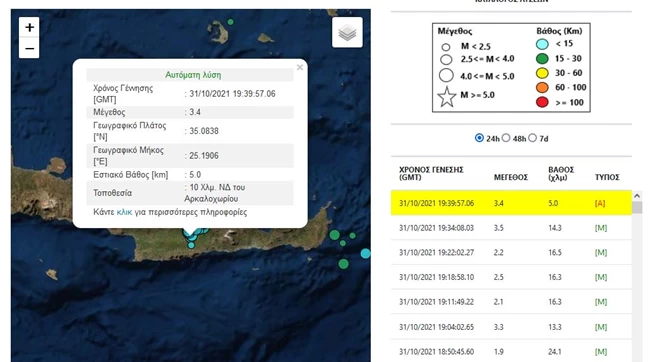Select the 19:22:02.27 earthquake entry
This screenshot has height=362, width=650.
(x=511, y=253)
